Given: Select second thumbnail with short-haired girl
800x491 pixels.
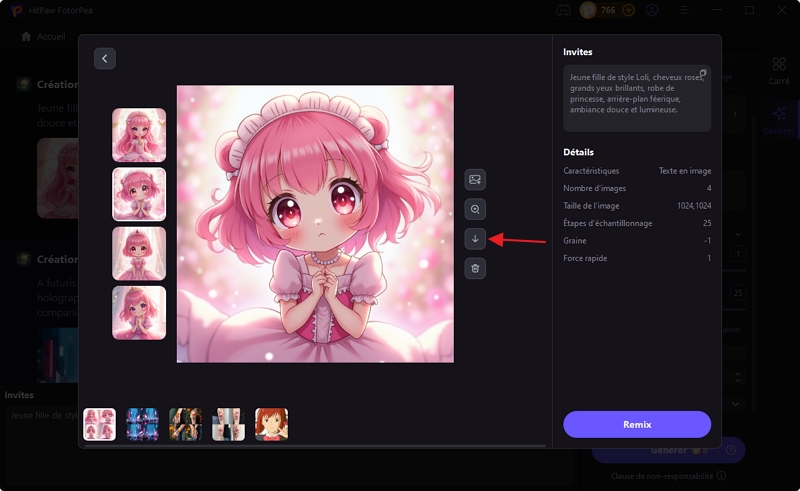Looking at the screenshot, I should coord(139,194).
